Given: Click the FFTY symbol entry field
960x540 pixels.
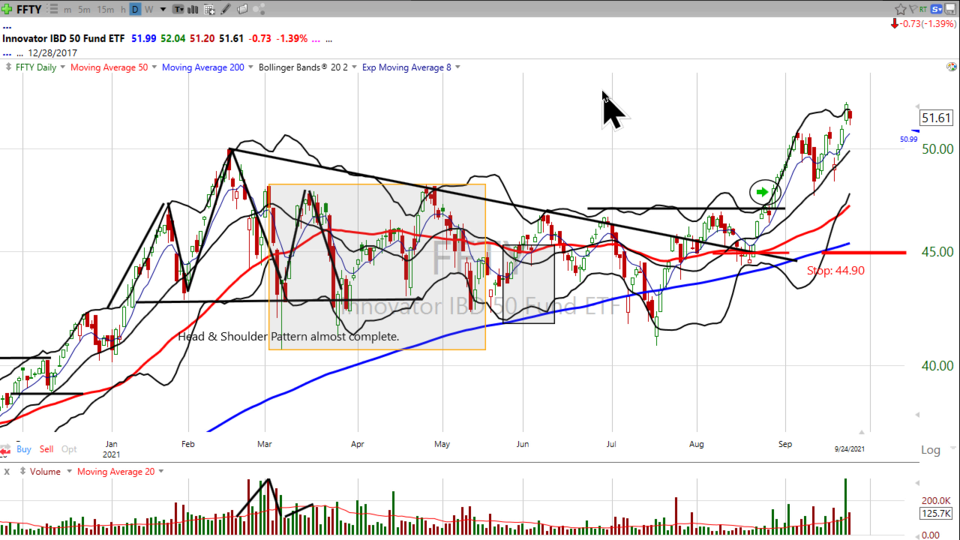Looking at the screenshot, I should [x=34, y=9].
